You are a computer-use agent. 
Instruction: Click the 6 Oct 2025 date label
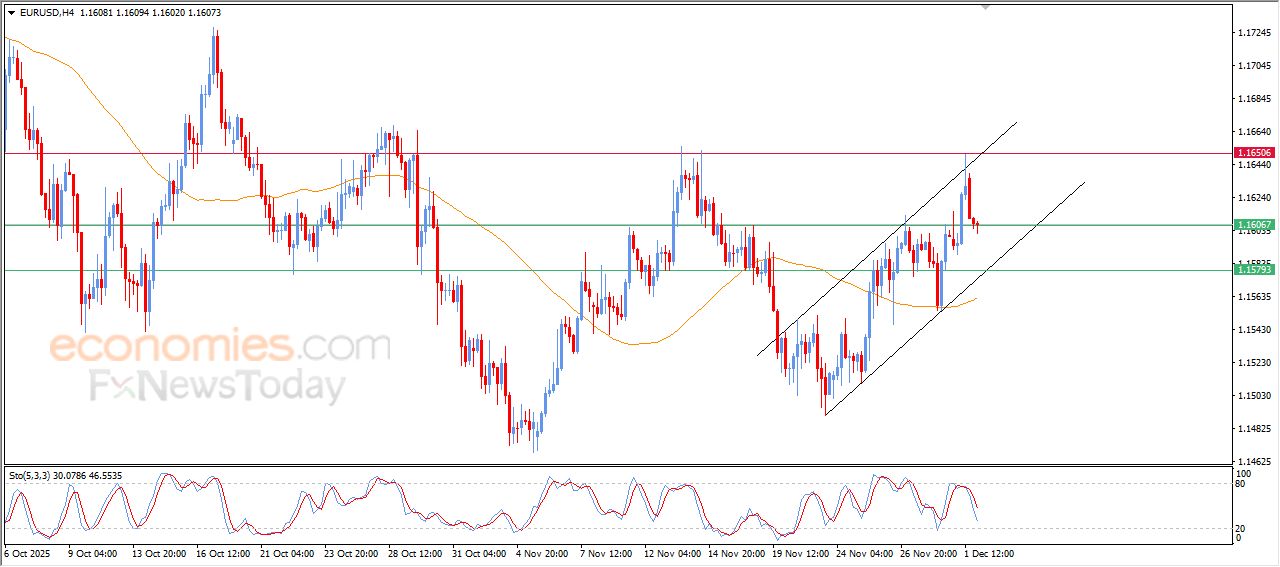point(26,553)
